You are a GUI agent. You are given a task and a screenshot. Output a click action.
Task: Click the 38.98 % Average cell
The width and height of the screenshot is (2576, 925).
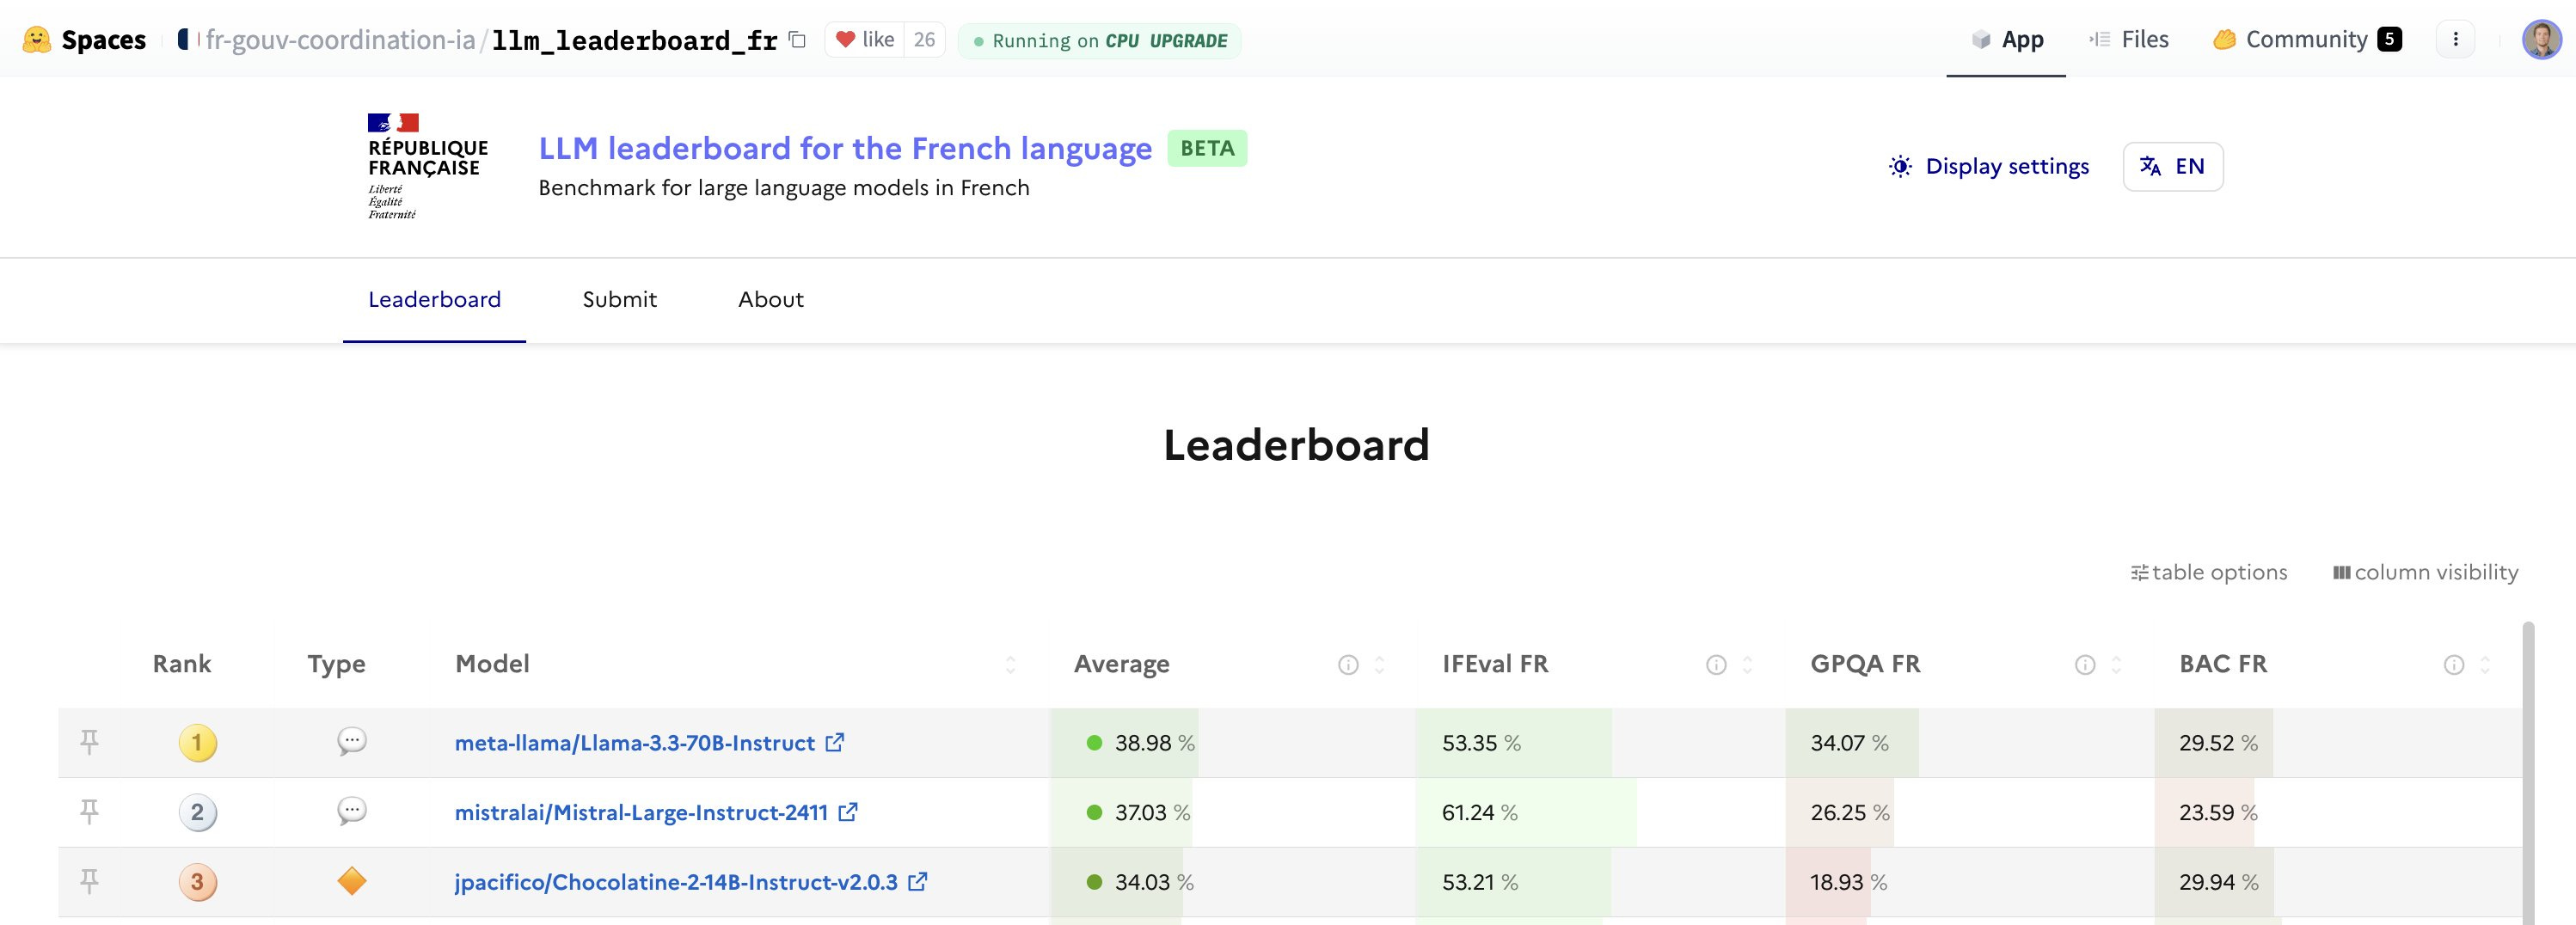[x=1232, y=743]
